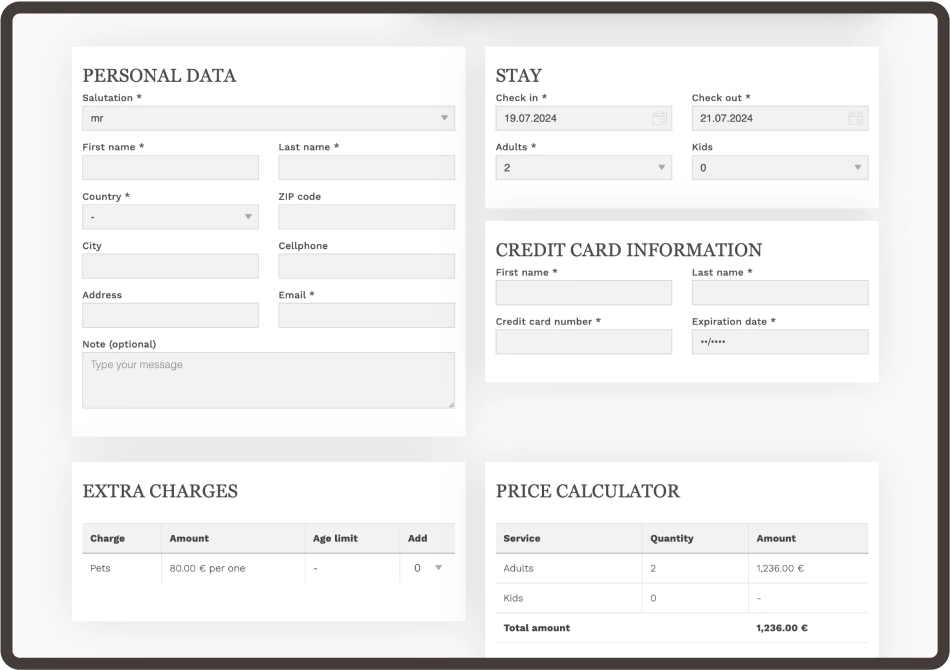This screenshot has height=670, width=950.
Task: Click the Pets charge row label
Action: click(x=101, y=568)
